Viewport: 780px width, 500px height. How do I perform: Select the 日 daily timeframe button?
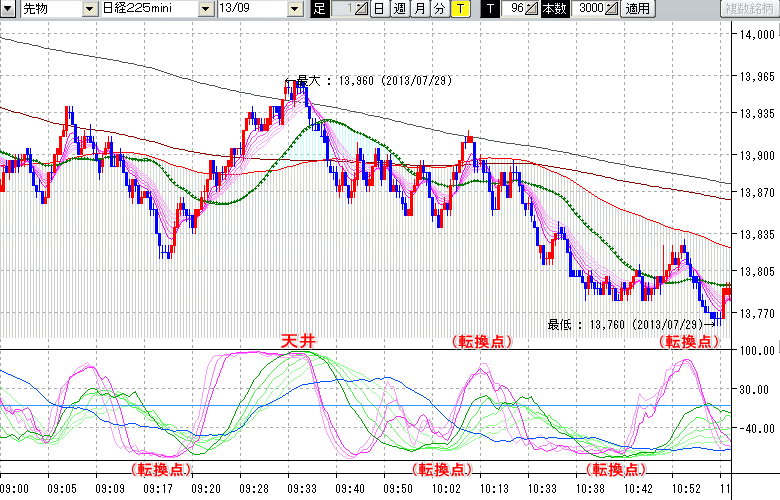(379, 9)
